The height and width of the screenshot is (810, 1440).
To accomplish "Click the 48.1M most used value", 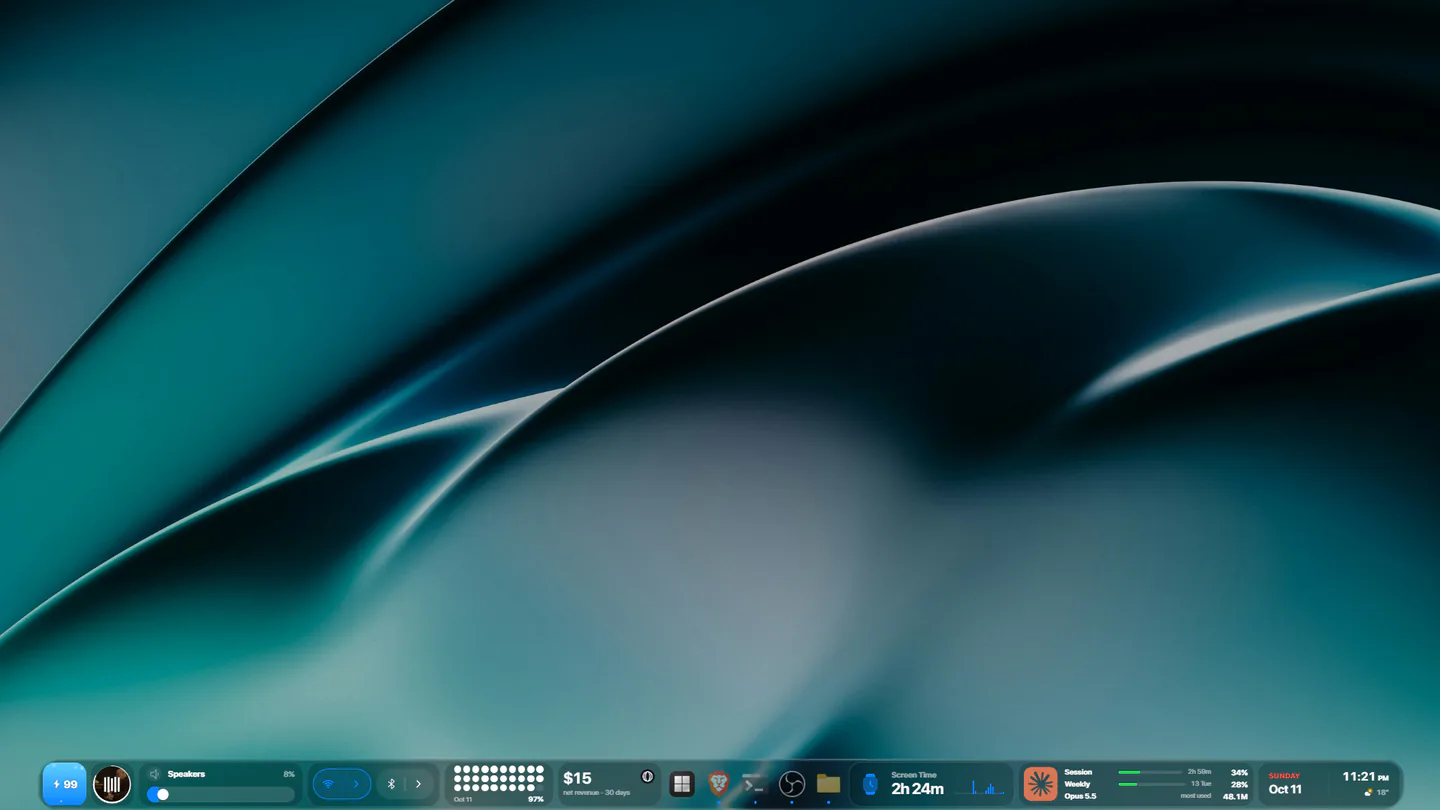I will [x=1235, y=796].
